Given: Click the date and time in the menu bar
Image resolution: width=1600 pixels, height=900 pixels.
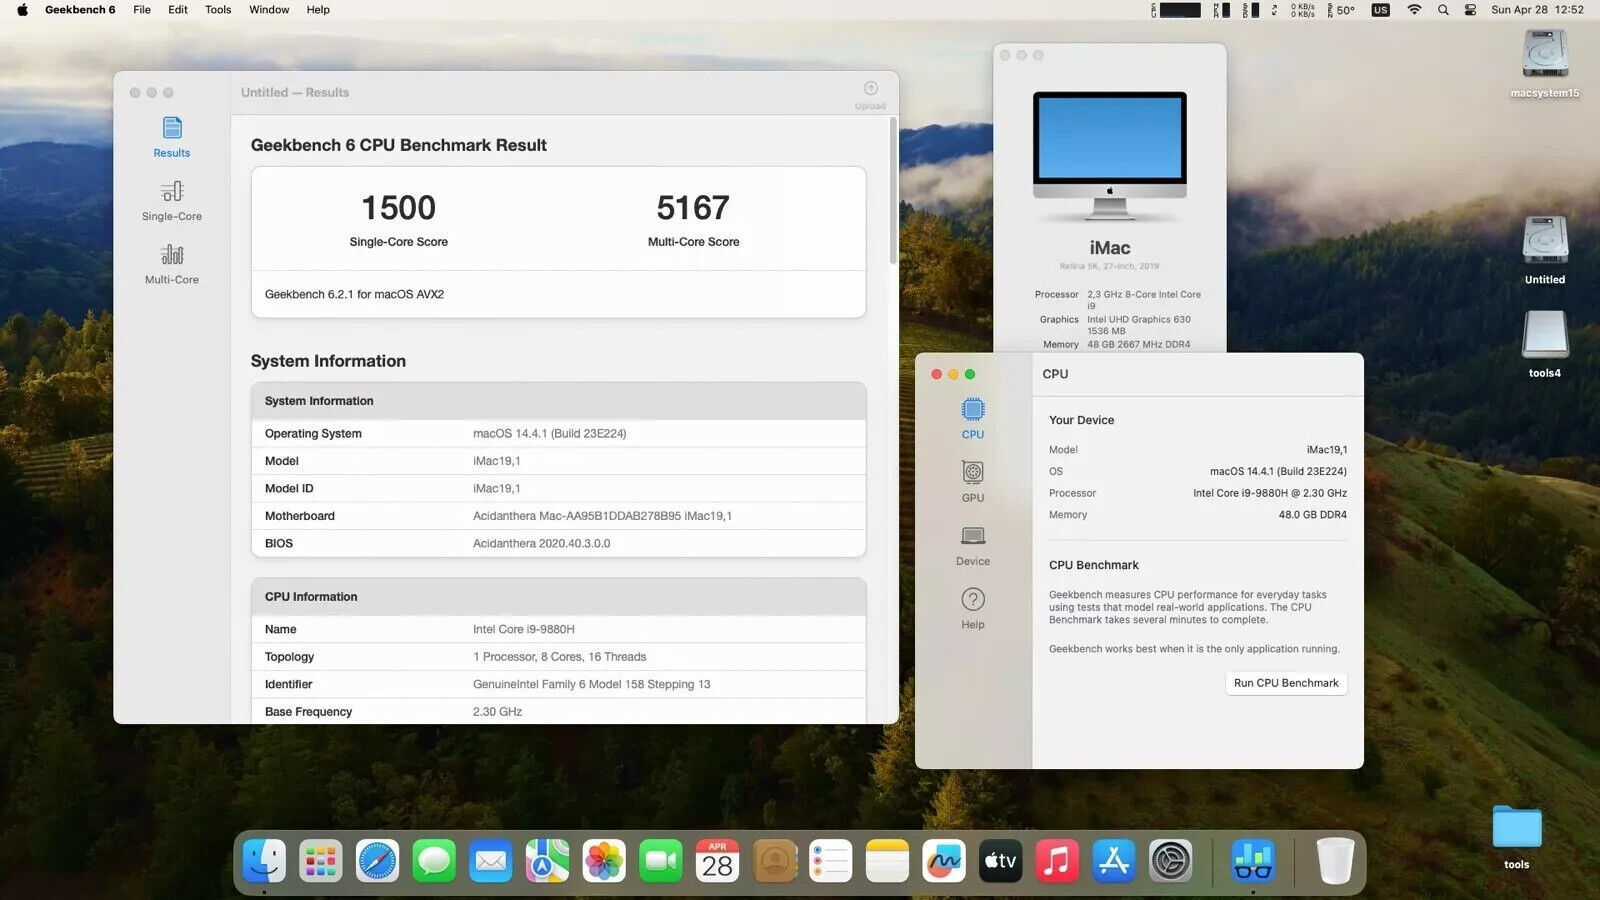Looking at the screenshot, I should (1538, 10).
